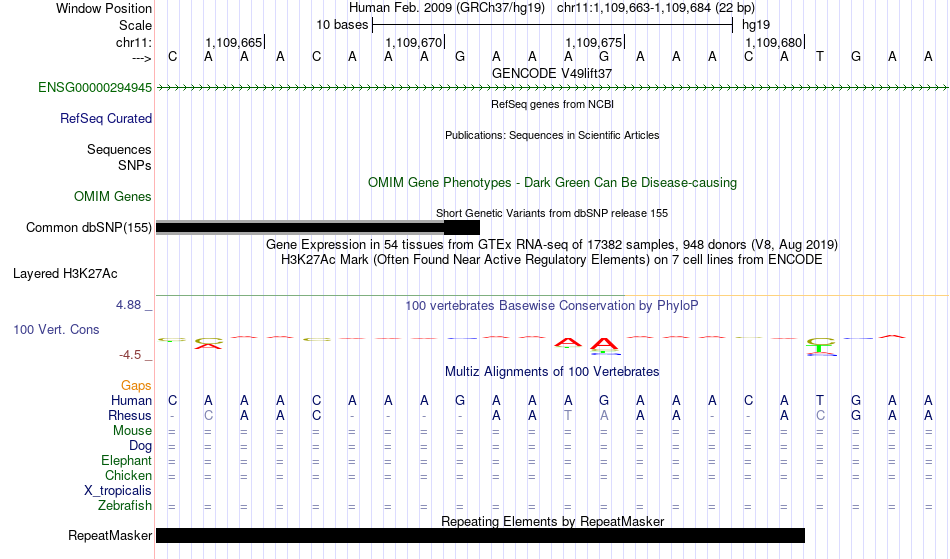Click the T base in Rhesus row
The width and height of the screenshot is (950, 559).
click(568, 415)
